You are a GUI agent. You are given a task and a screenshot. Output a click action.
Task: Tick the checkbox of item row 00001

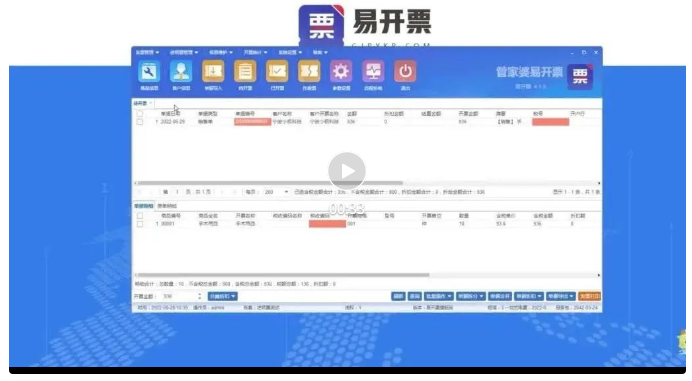coord(139,224)
